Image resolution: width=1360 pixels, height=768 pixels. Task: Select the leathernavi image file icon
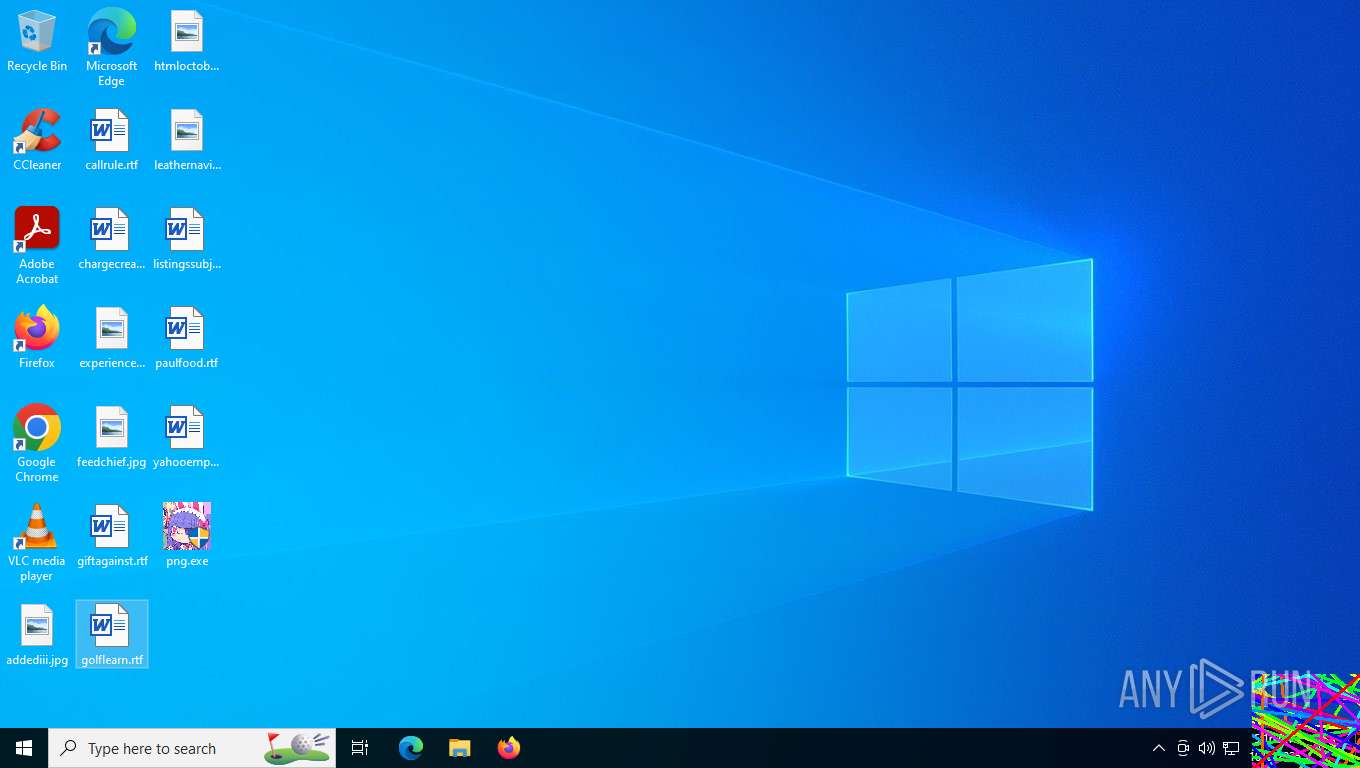[187, 141]
